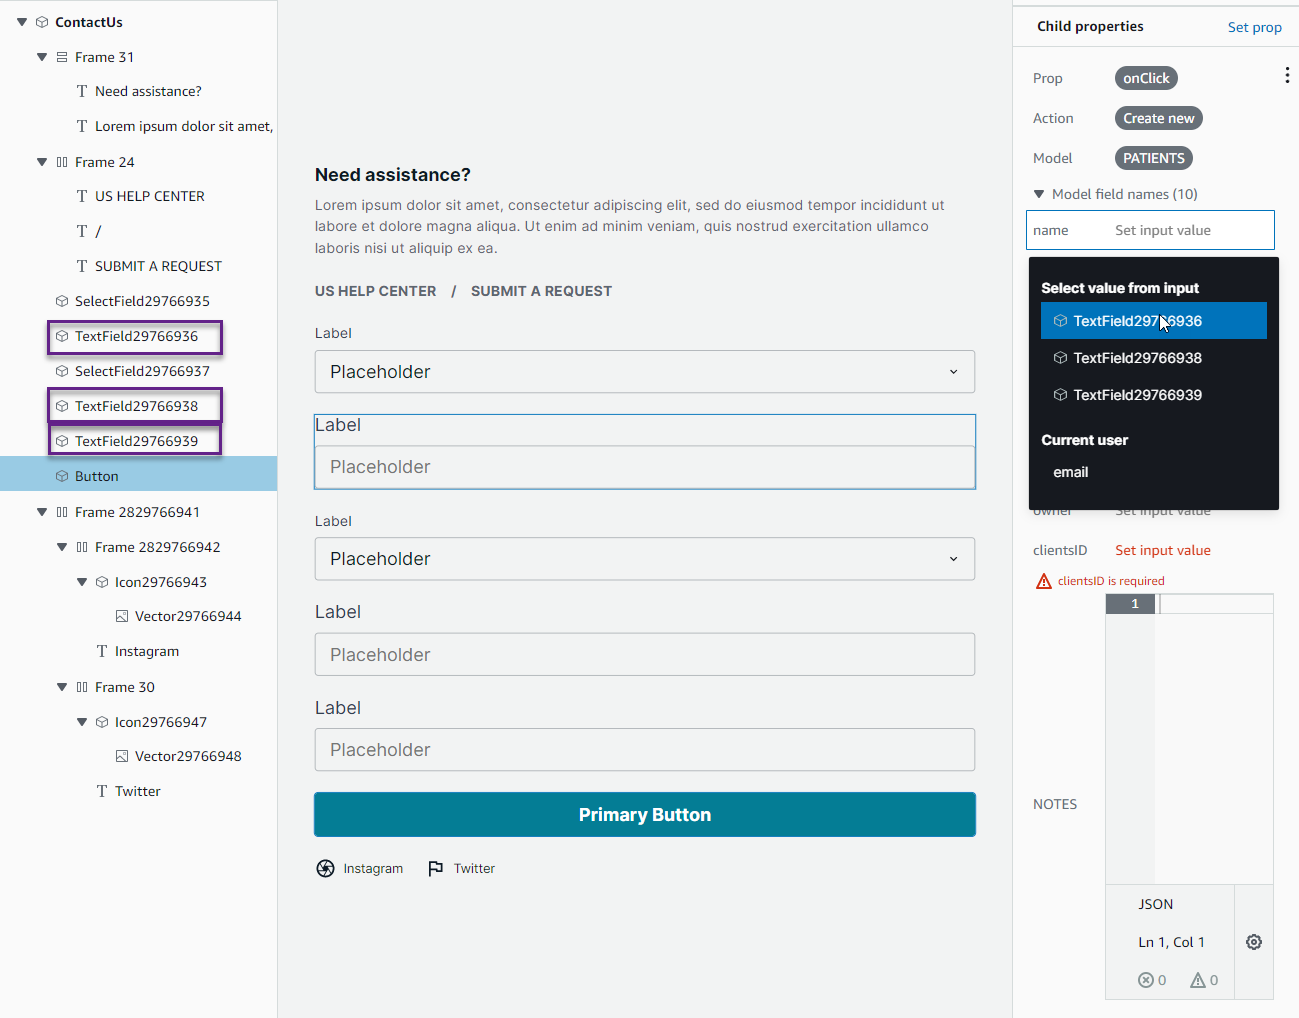Click the ContactUs component icon in the tree
This screenshot has width=1299, height=1018.
click(41, 21)
